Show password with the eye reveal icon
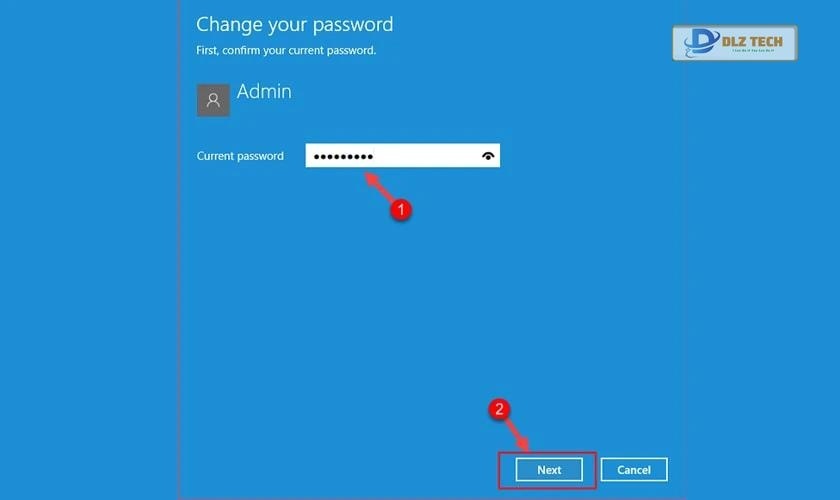This screenshot has width=840, height=500. pyautogui.click(x=488, y=156)
